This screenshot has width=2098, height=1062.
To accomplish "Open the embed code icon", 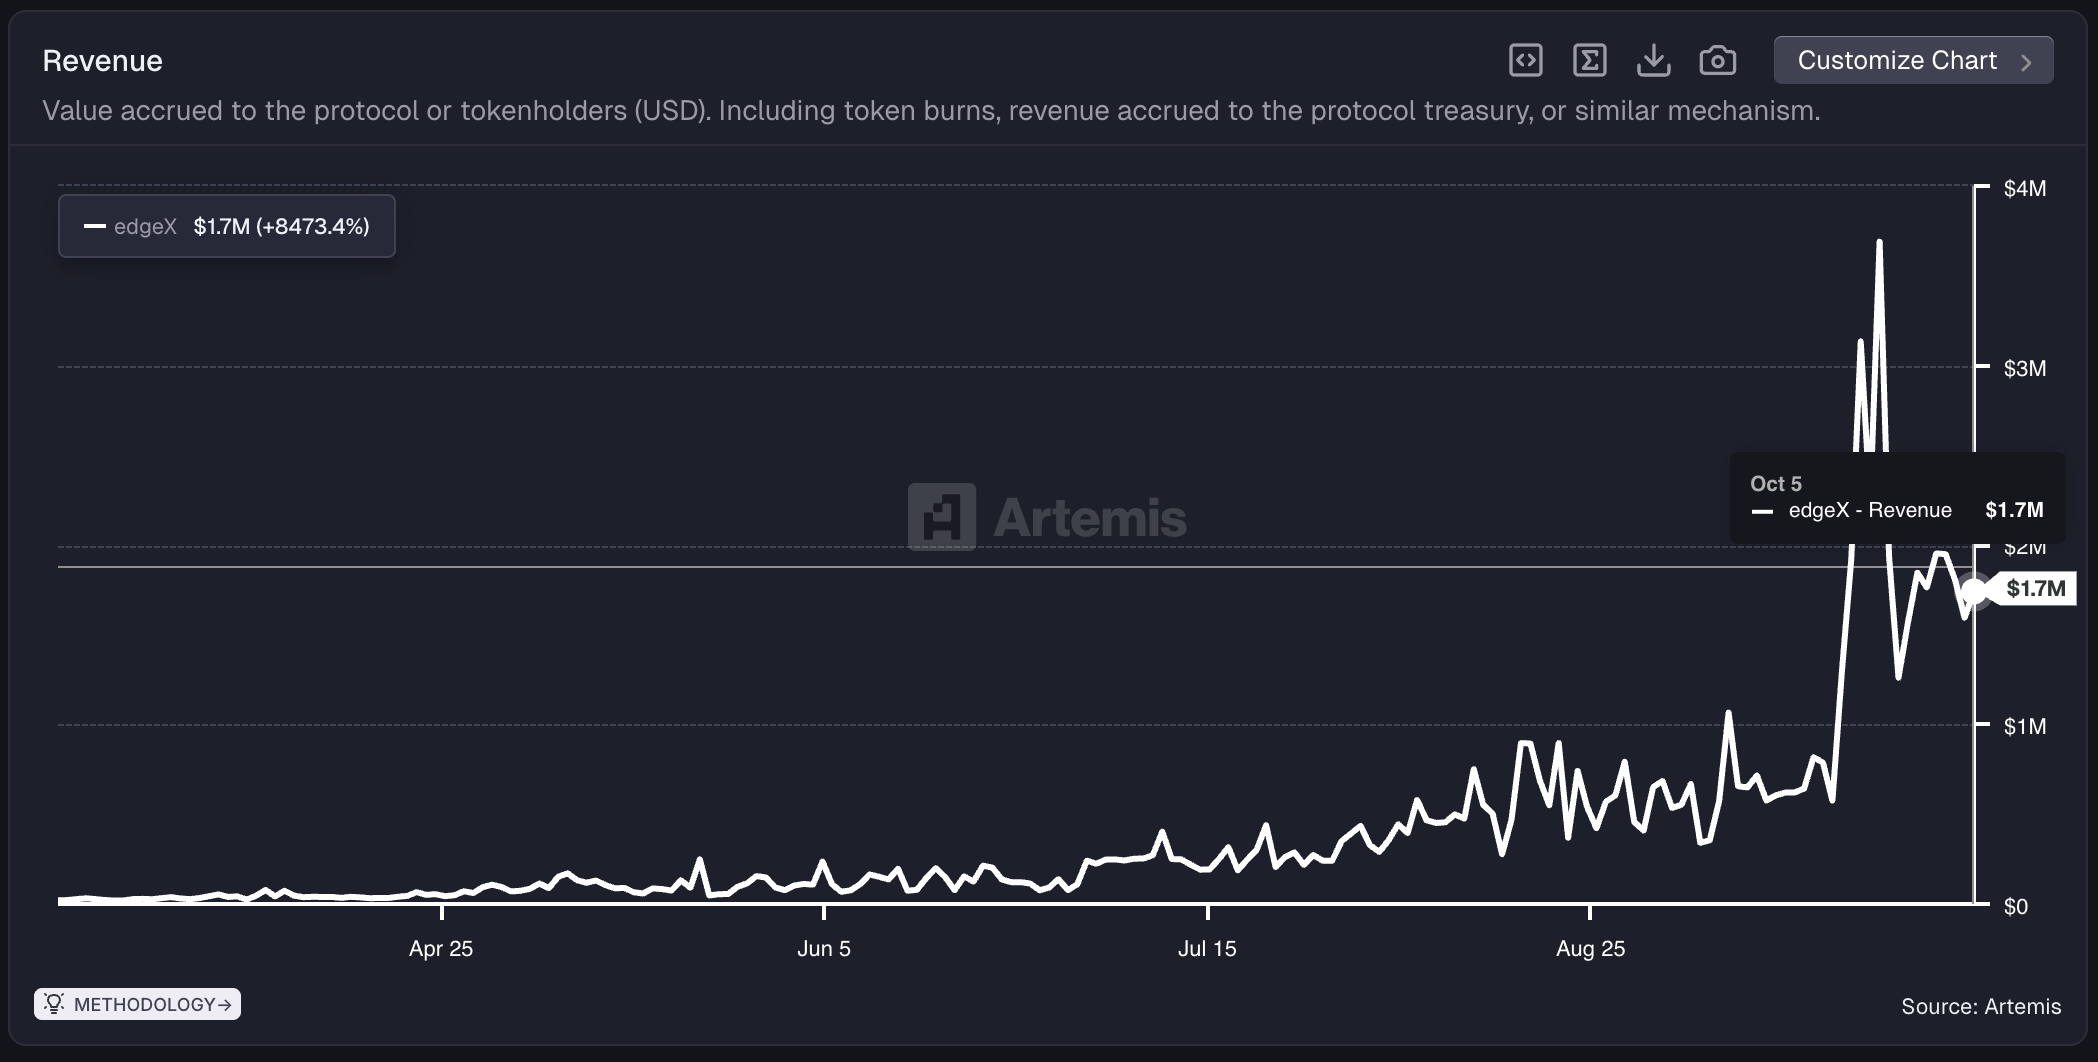I will point(1525,60).
